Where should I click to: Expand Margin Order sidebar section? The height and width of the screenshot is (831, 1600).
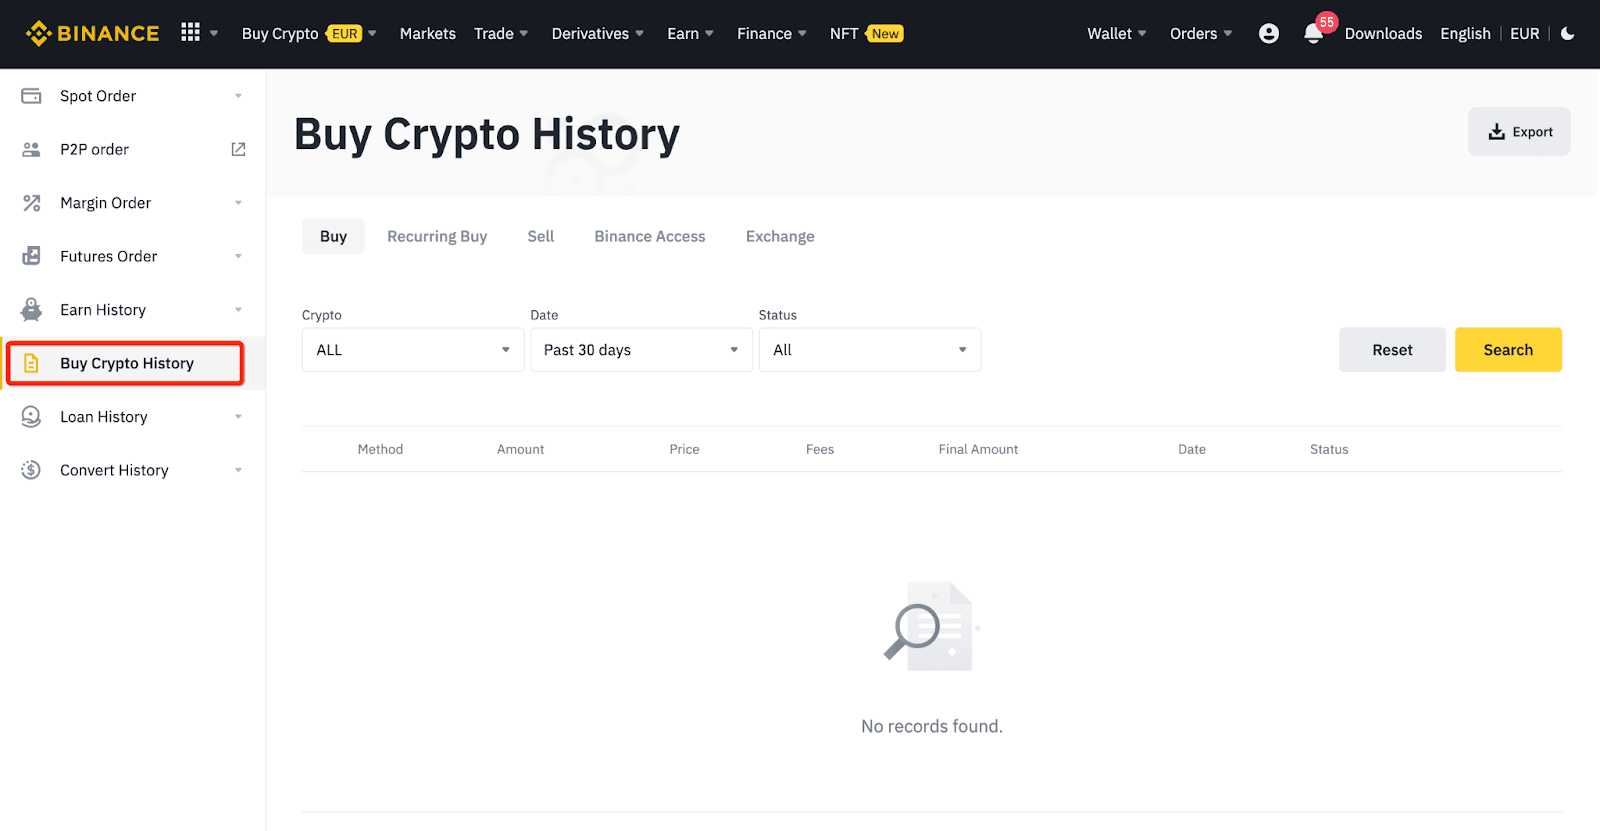[238, 203]
